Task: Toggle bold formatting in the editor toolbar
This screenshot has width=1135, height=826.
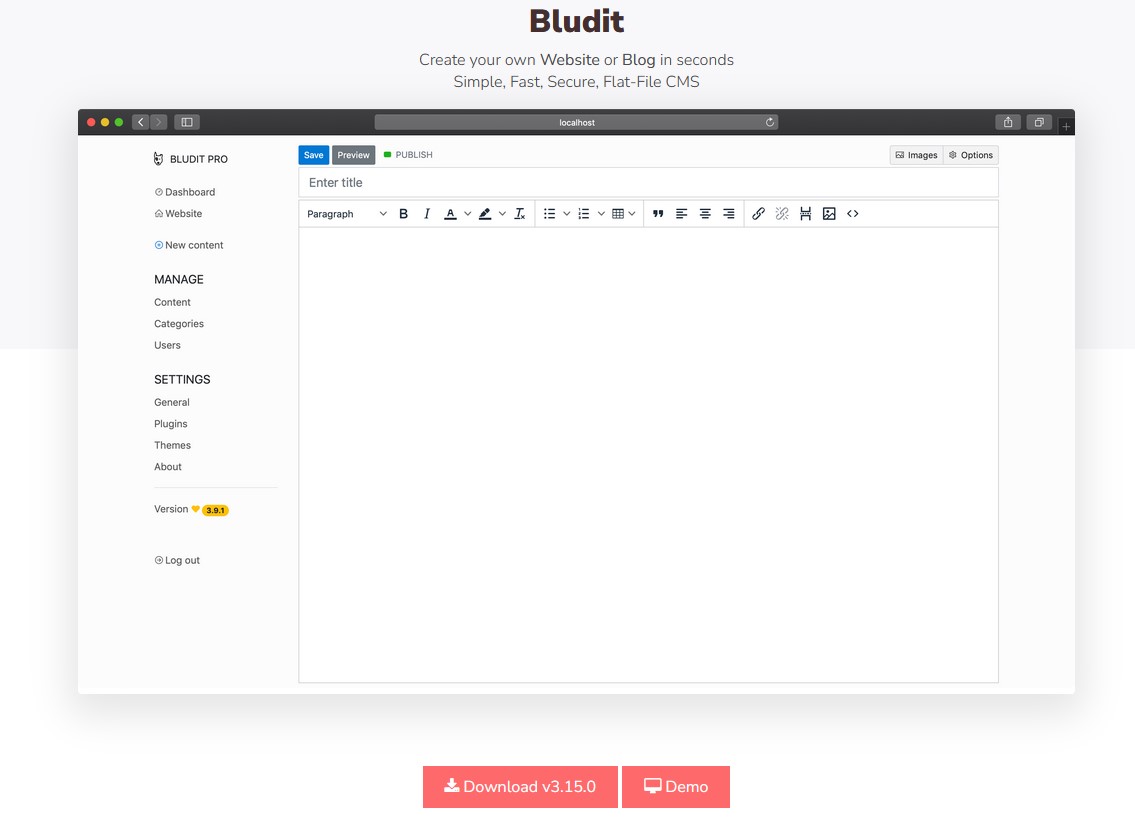Action: pos(404,214)
